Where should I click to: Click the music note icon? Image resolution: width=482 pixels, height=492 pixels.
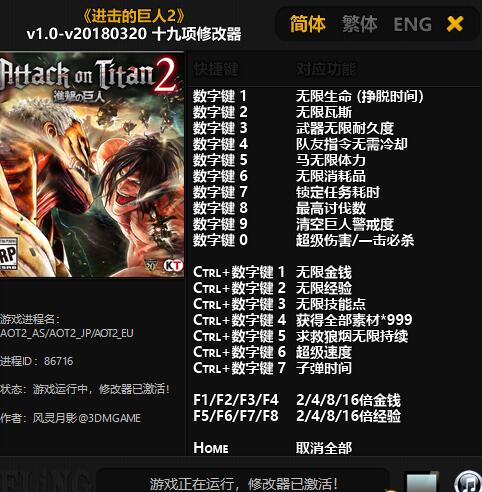pyautogui.click(x=468, y=483)
